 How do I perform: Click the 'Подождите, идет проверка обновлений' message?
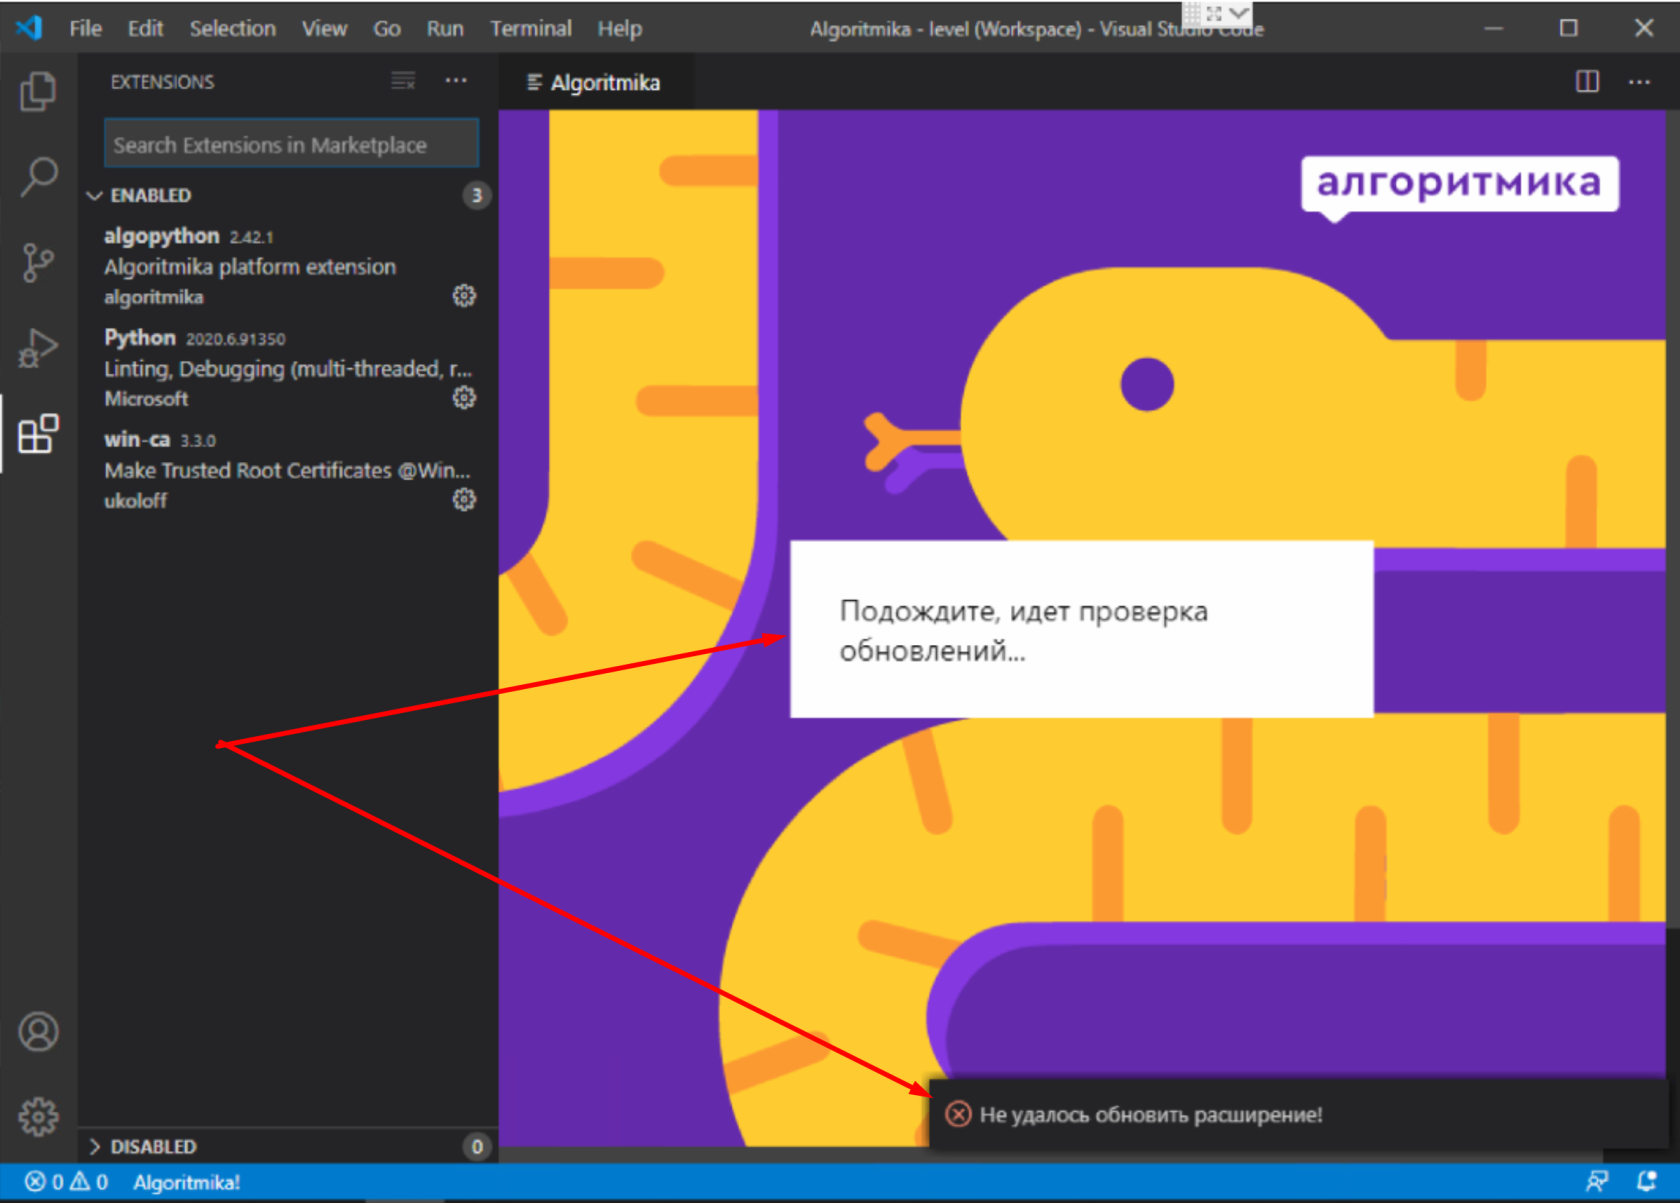(1024, 630)
